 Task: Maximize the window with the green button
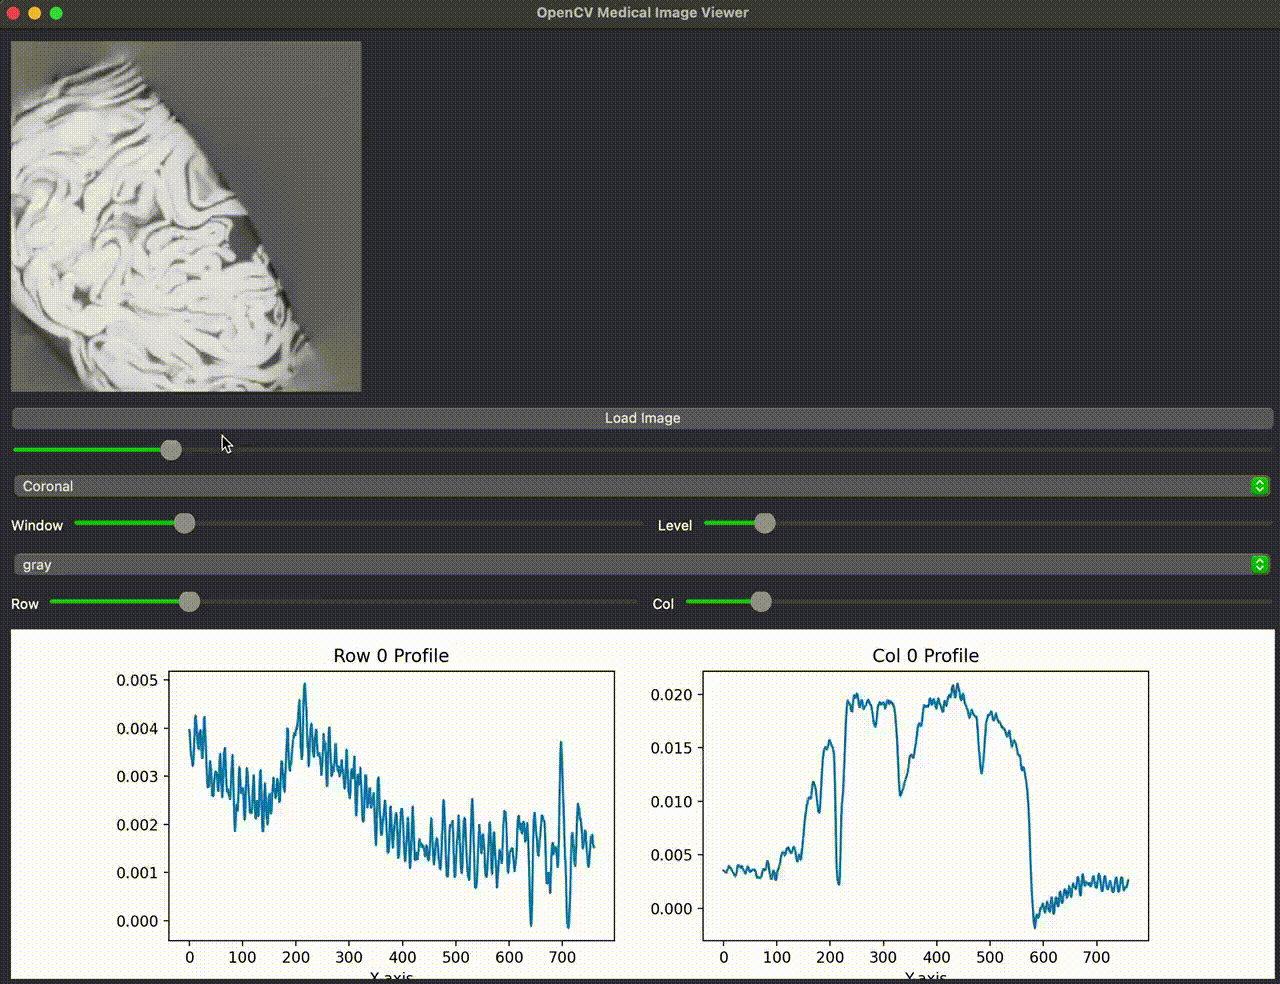click(x=56, y=13)
